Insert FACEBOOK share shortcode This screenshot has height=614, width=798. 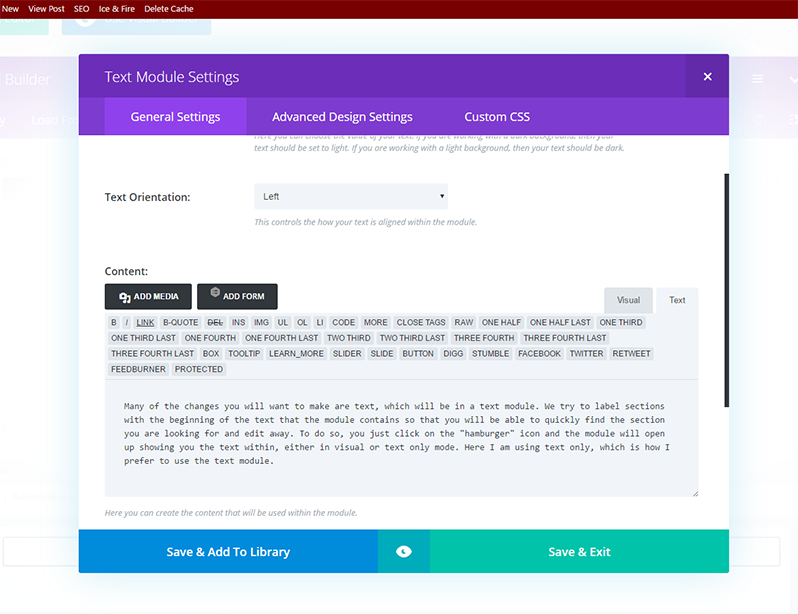[x=539, y=354]
